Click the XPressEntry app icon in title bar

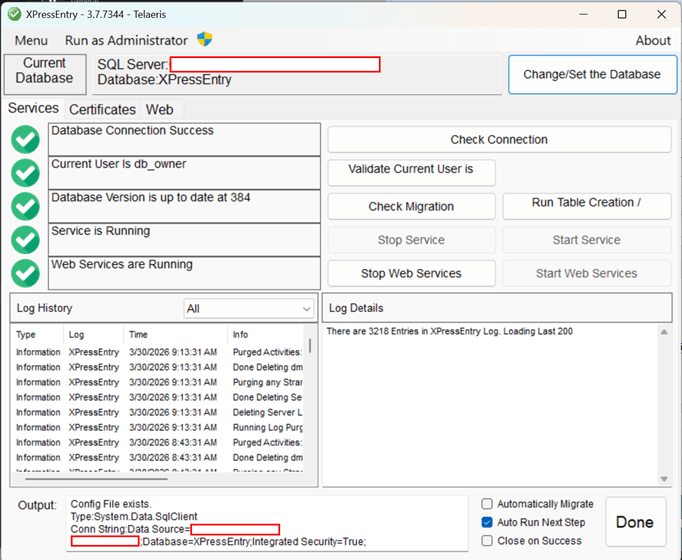click(15, 14)
